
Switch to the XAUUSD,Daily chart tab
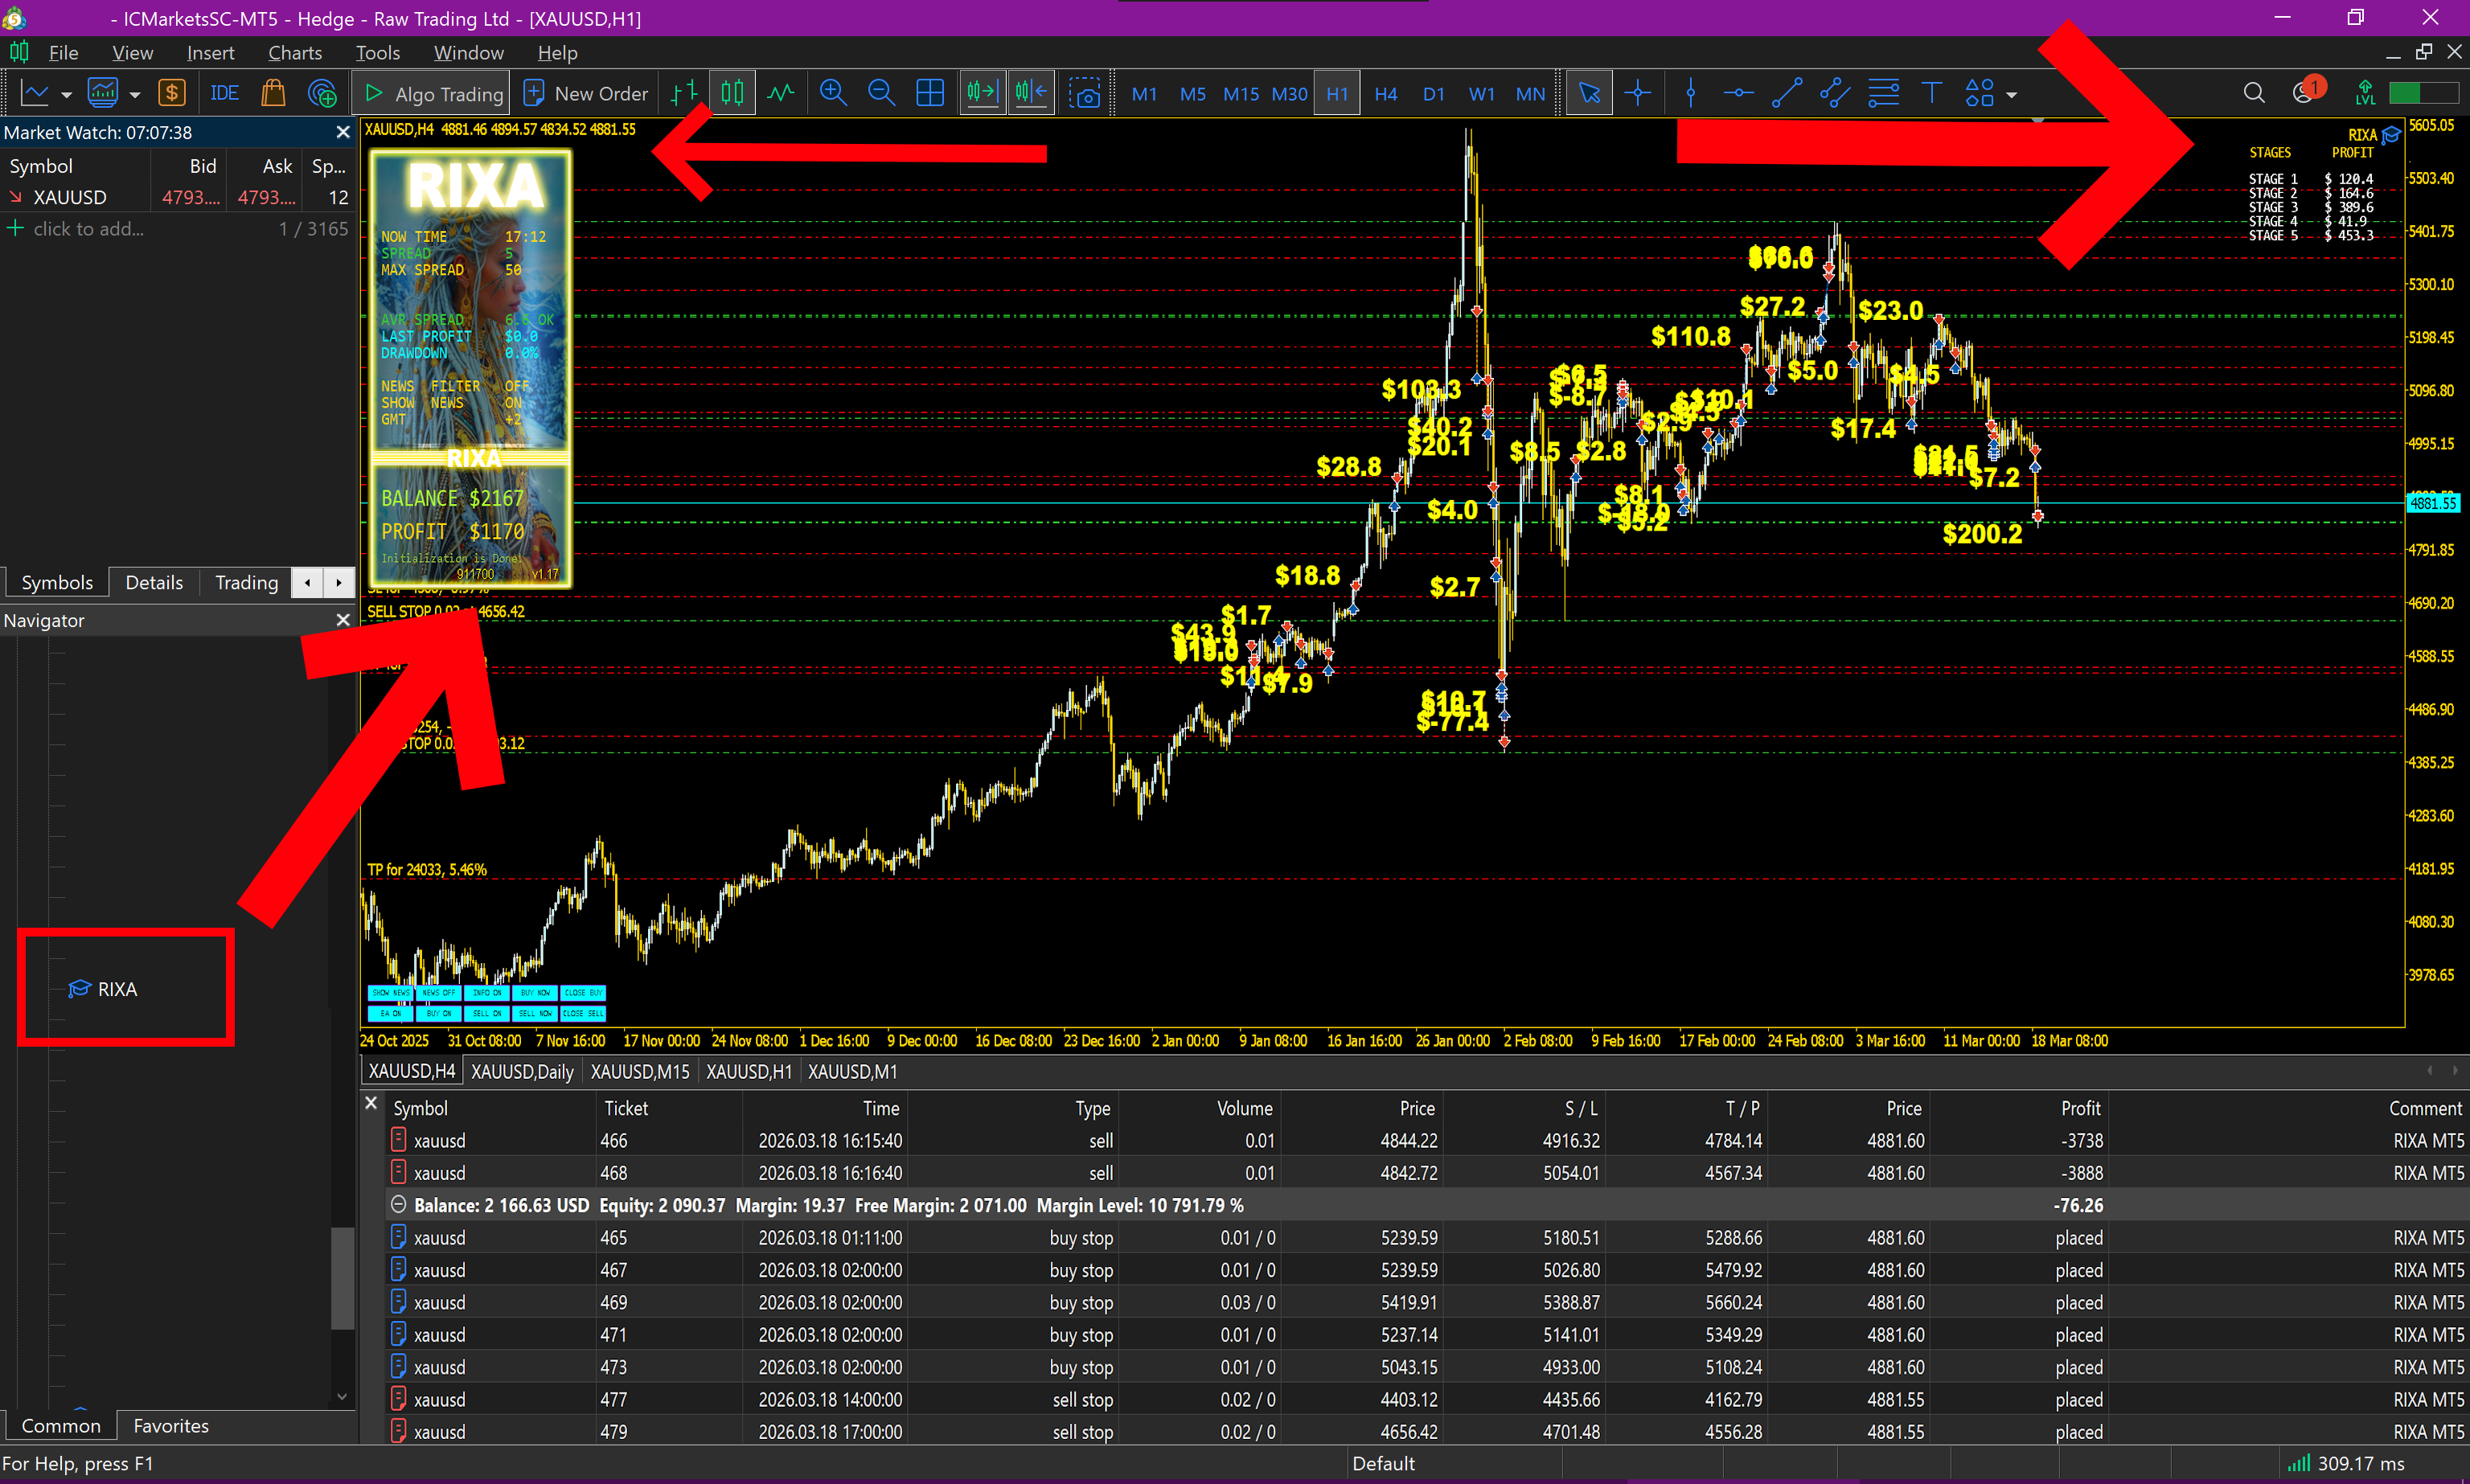[x=522, y=1071]
